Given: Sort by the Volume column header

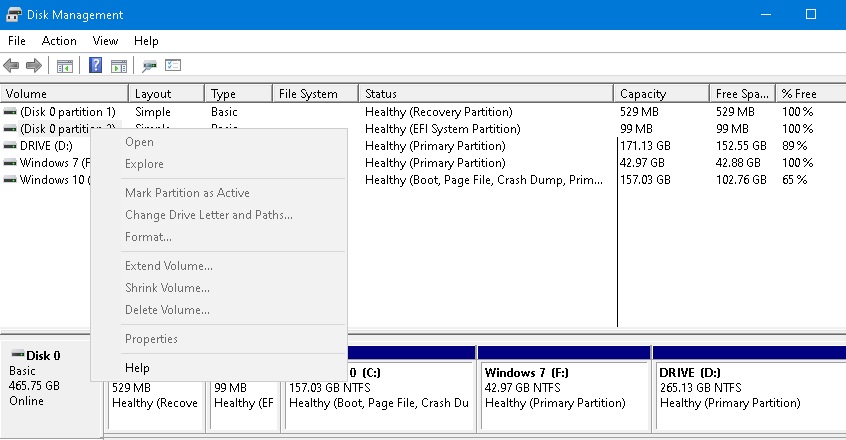Looking at the screenshot, I should [x=64, y=94].
